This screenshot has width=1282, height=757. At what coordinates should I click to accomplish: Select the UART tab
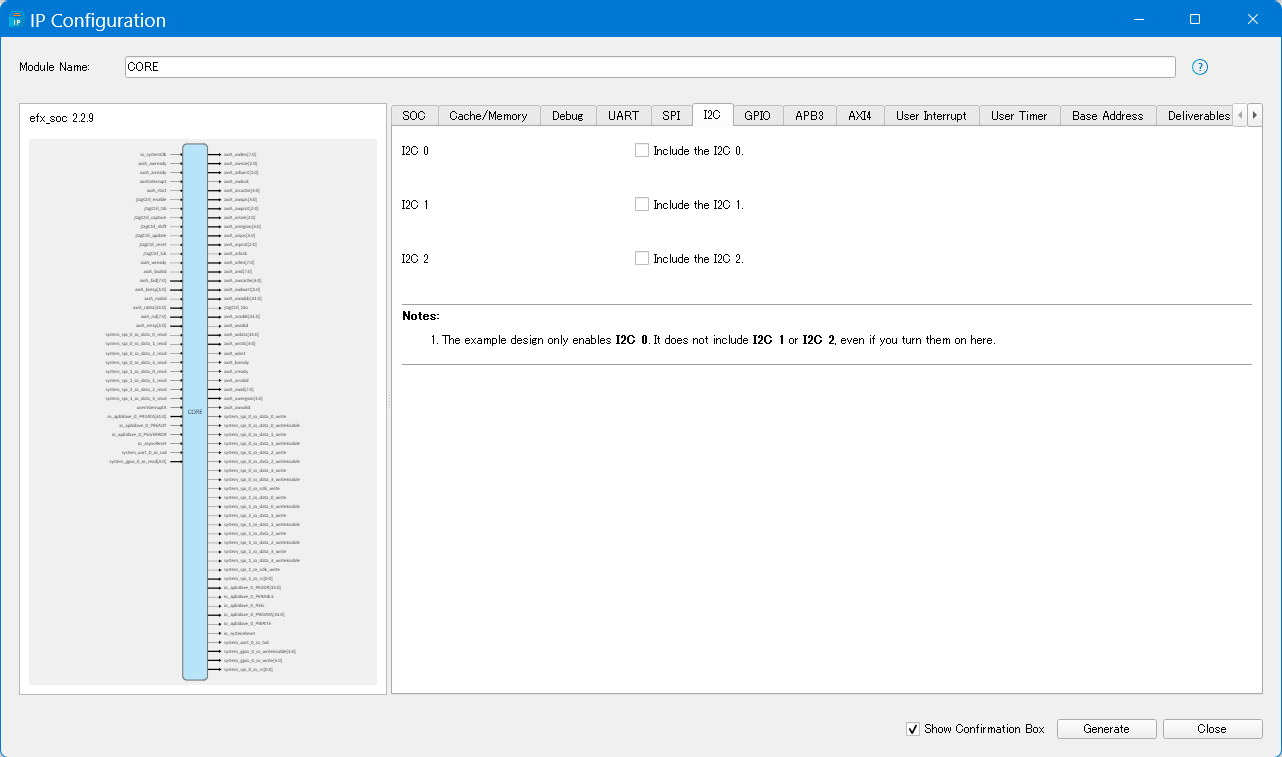(x=623, y=116)
